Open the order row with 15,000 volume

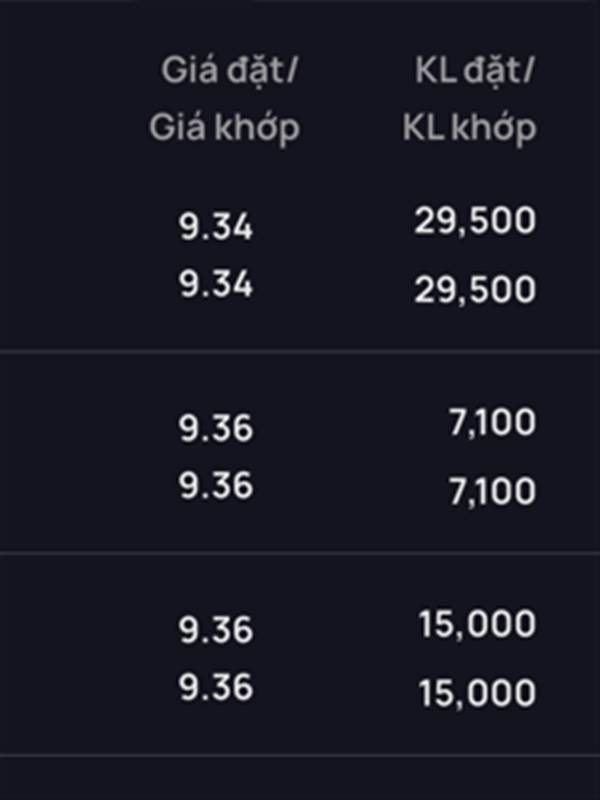(300, 654)
